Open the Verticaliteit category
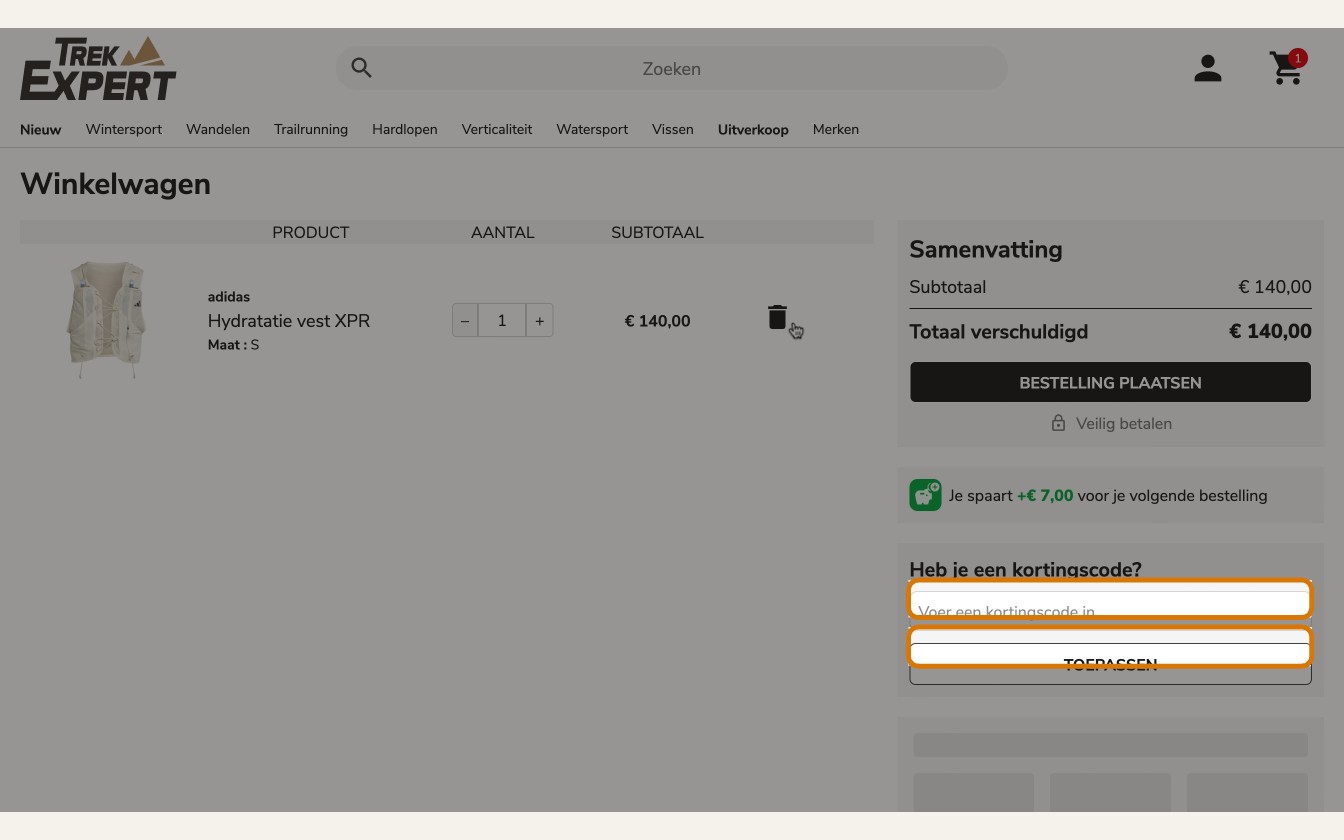The height and width of the screenshot is (840, 1344). pos(497,129)
